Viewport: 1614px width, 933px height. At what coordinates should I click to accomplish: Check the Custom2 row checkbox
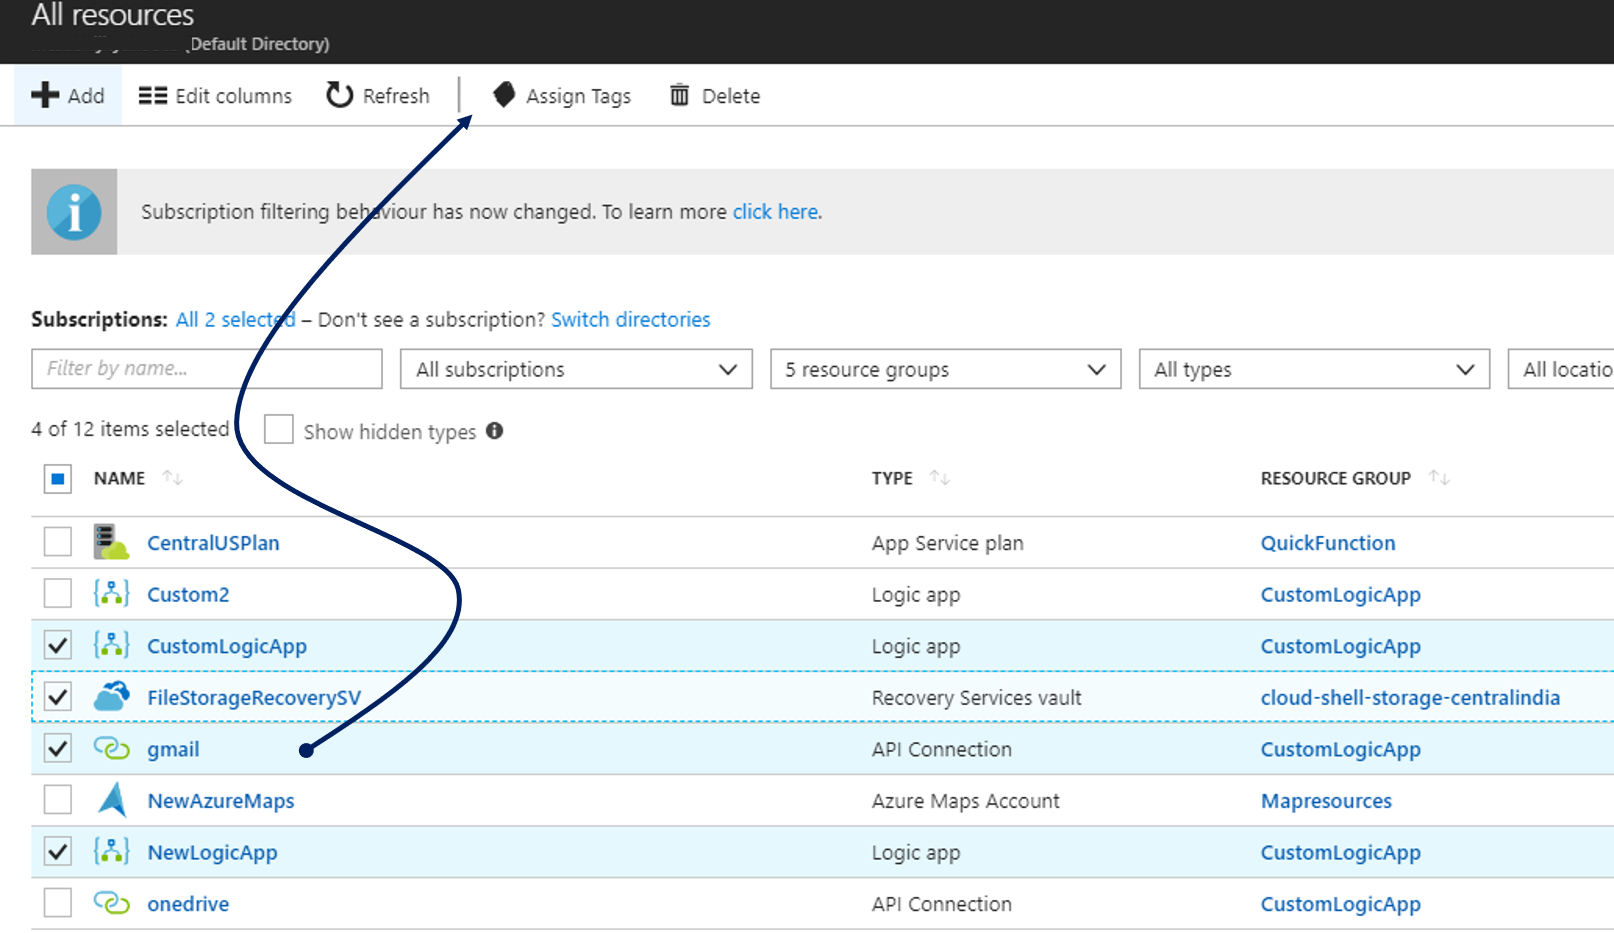[x=58, y=593]
